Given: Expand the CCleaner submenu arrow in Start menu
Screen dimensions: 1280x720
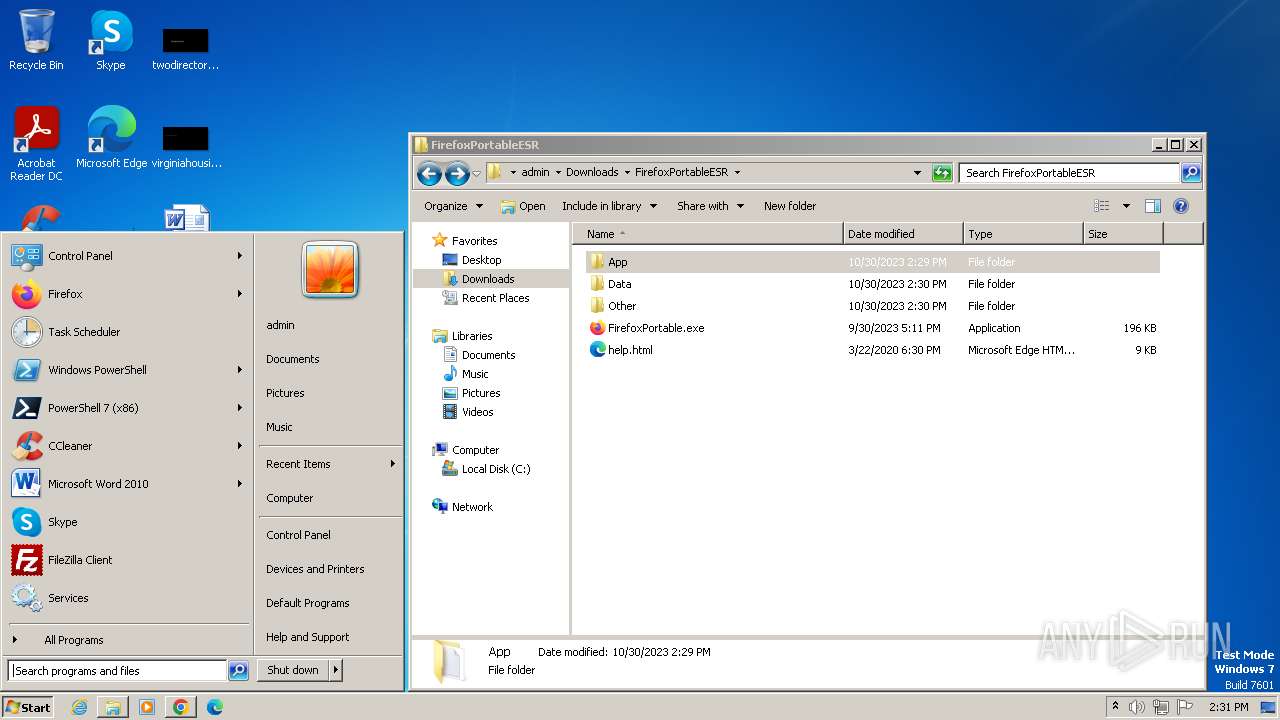Looking at the screenshot, I should click(x=240, y=446).
